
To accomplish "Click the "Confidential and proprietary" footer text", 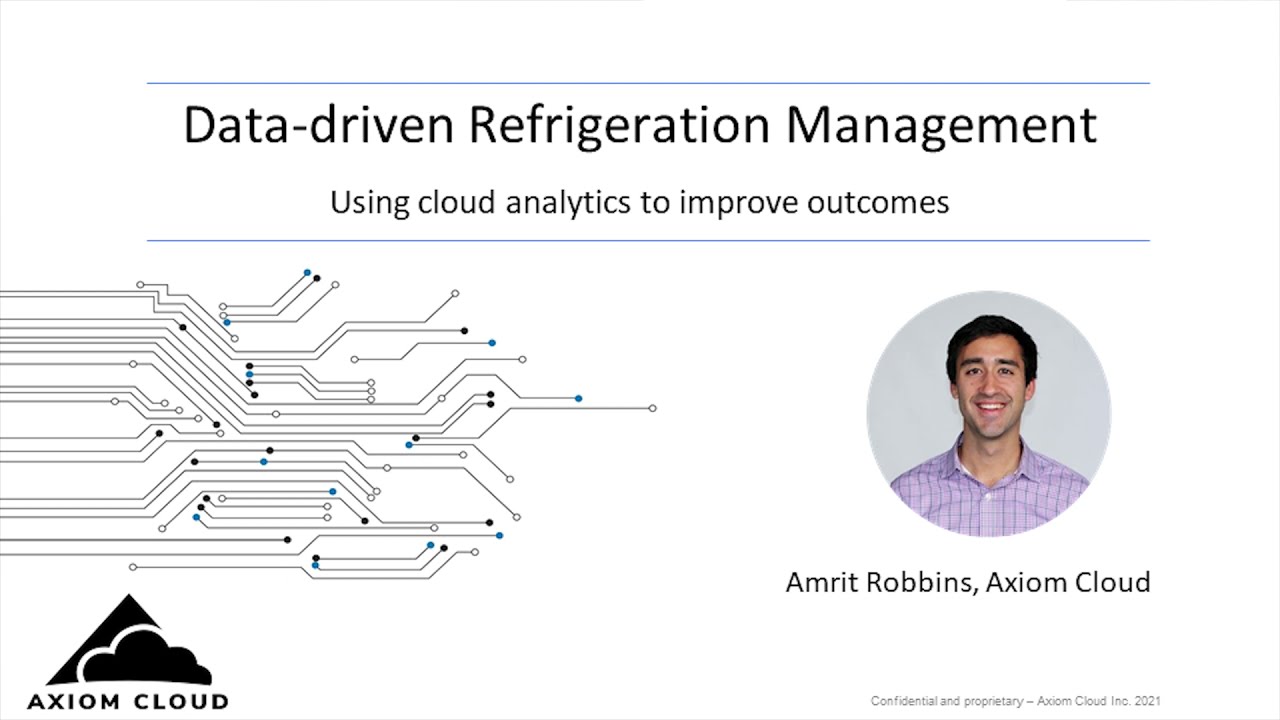I will 1015,701.
